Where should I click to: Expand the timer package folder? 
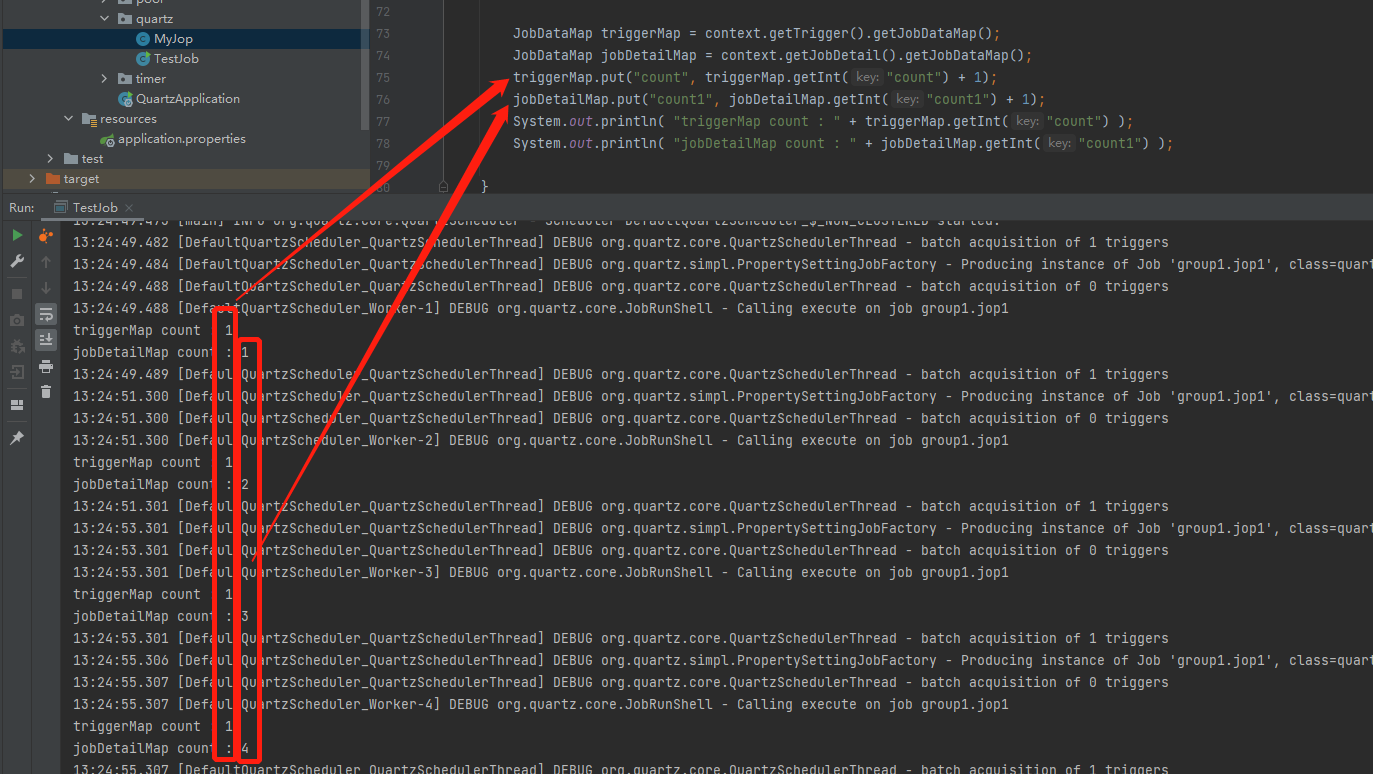click(105, 79)
